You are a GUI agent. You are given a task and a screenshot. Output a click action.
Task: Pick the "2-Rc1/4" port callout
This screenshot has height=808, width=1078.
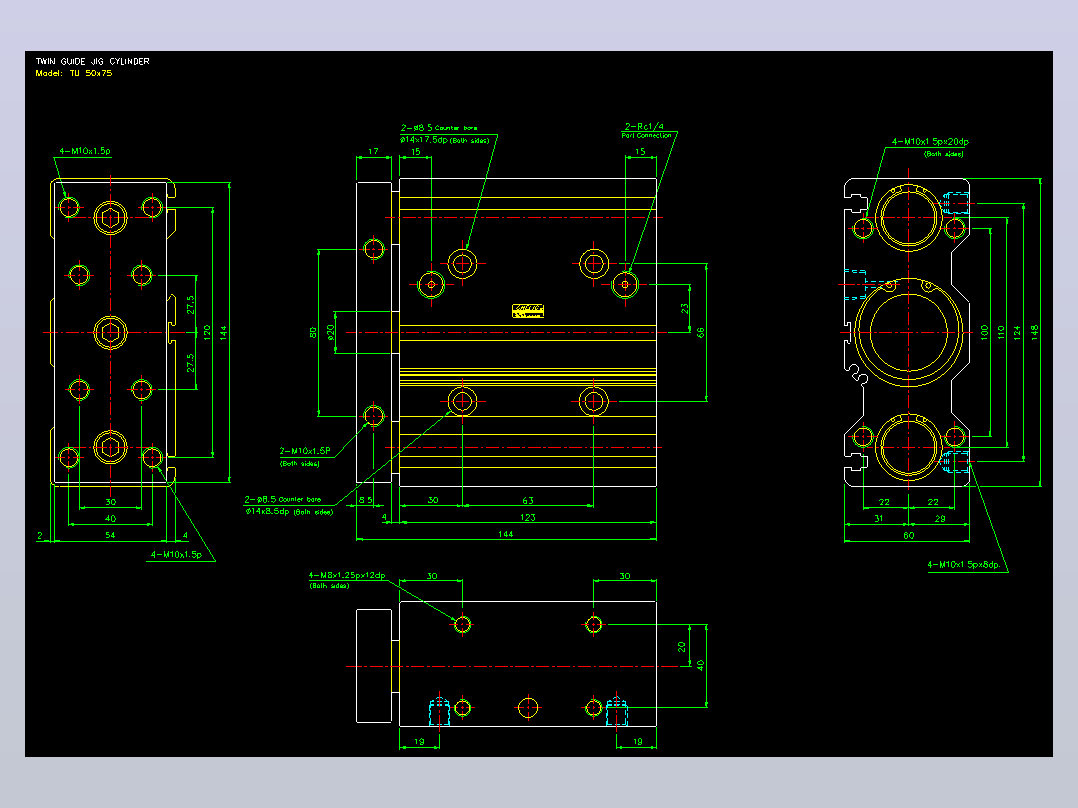(644, 127)
